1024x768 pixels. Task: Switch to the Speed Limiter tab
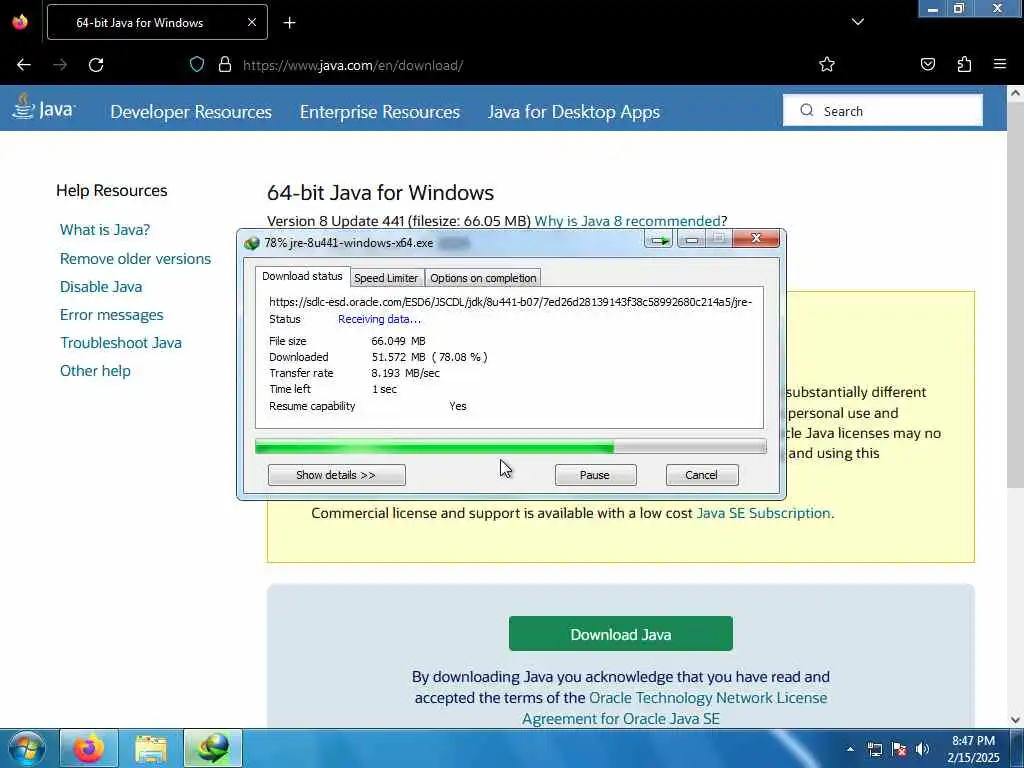(386, 278)
